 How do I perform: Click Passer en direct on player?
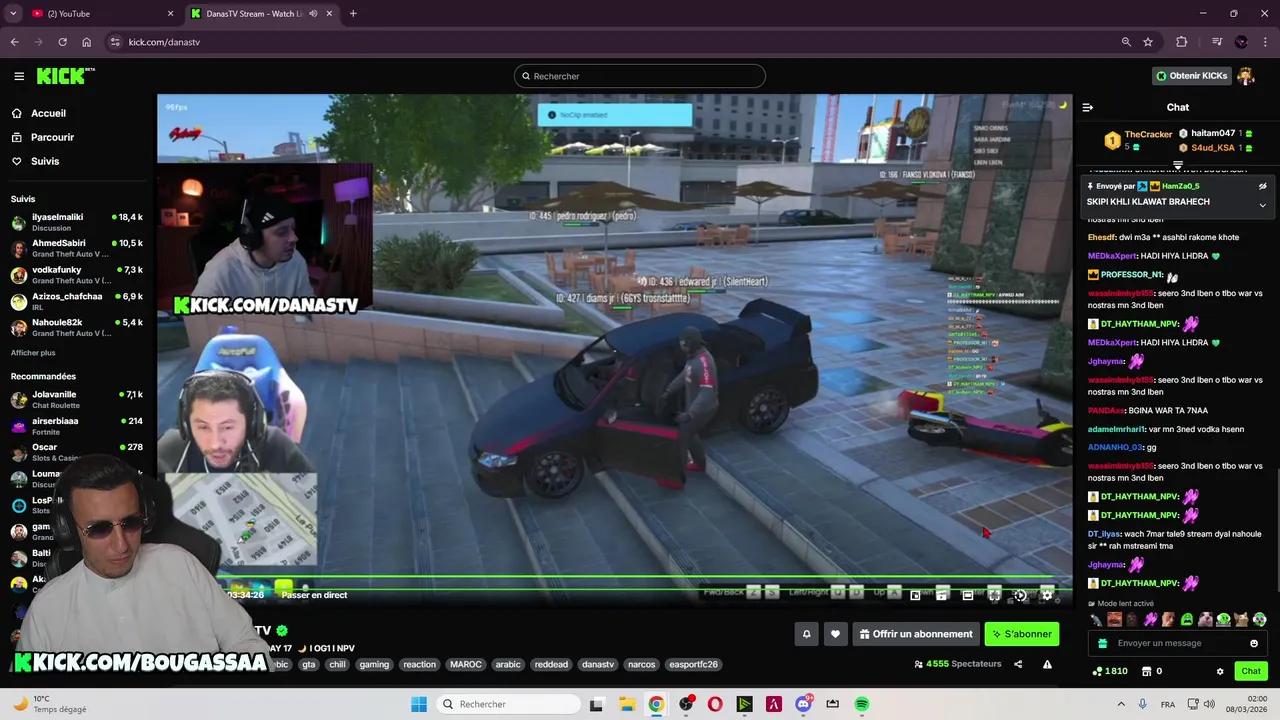[x=314, y=595]
